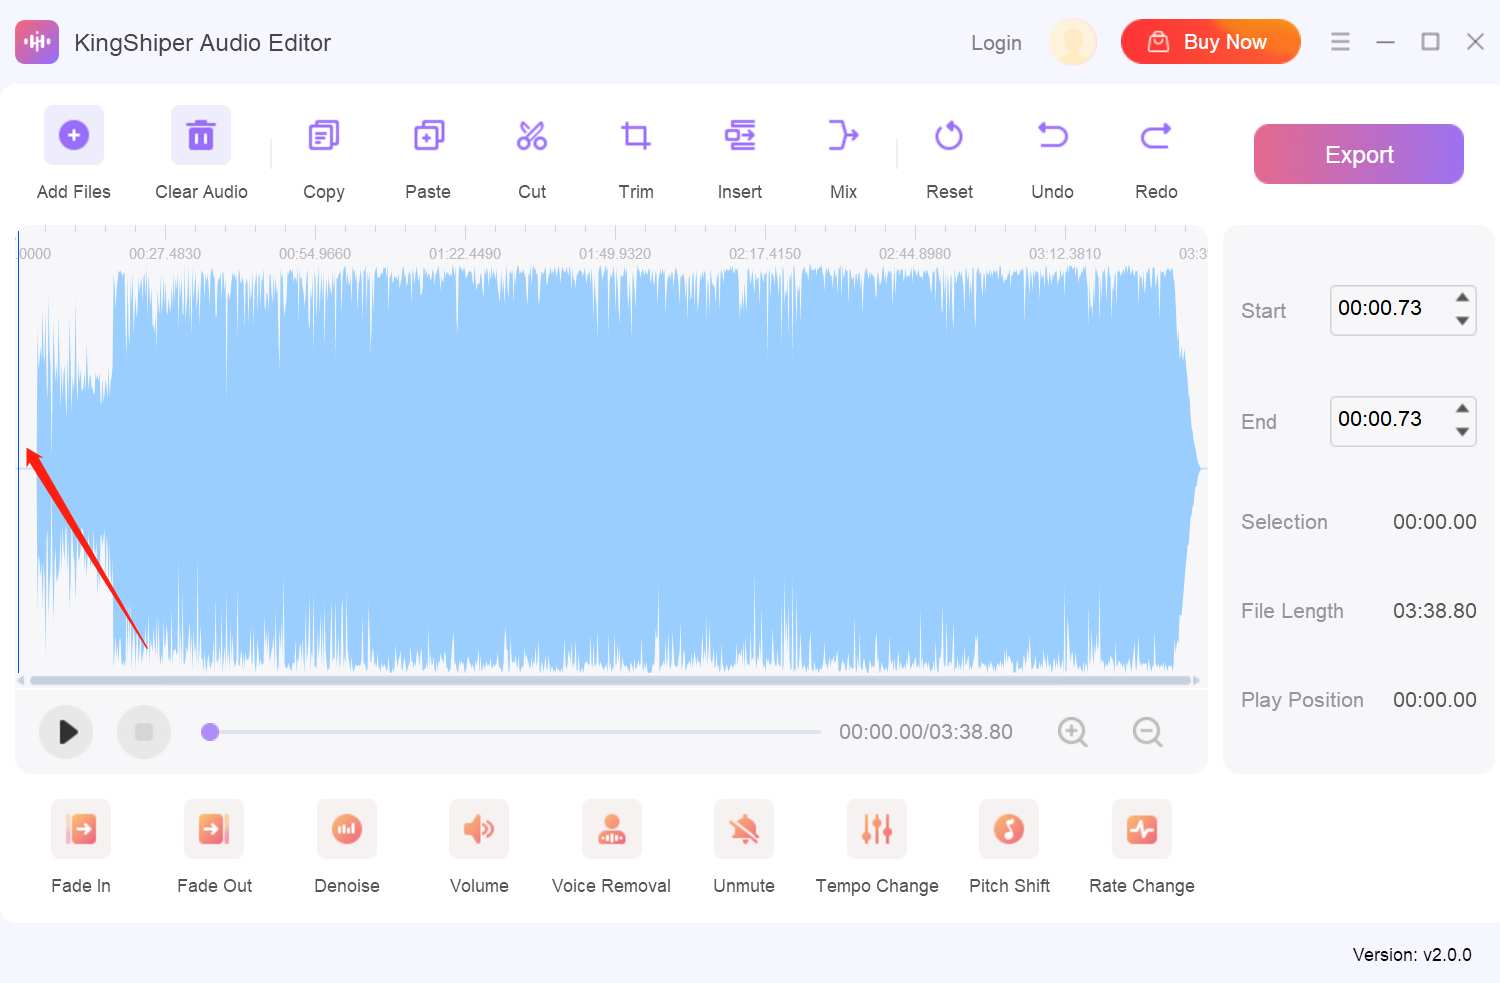The image size is (1500, 983).
Task: Decrease the Start time value
Action: click(1463, 321)
